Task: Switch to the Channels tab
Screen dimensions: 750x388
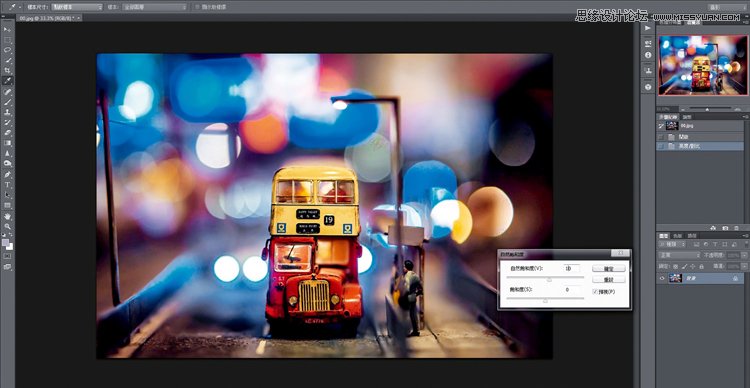Action: (677, 236)
